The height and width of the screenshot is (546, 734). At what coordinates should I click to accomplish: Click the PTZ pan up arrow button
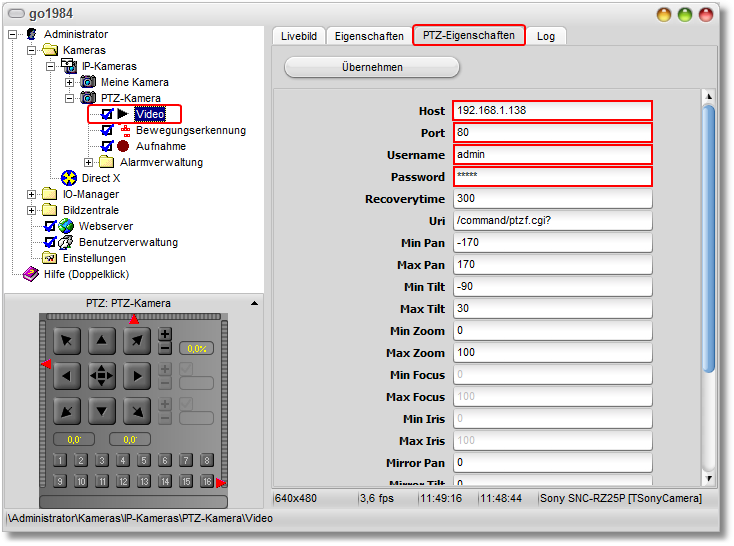coord(102,342)
